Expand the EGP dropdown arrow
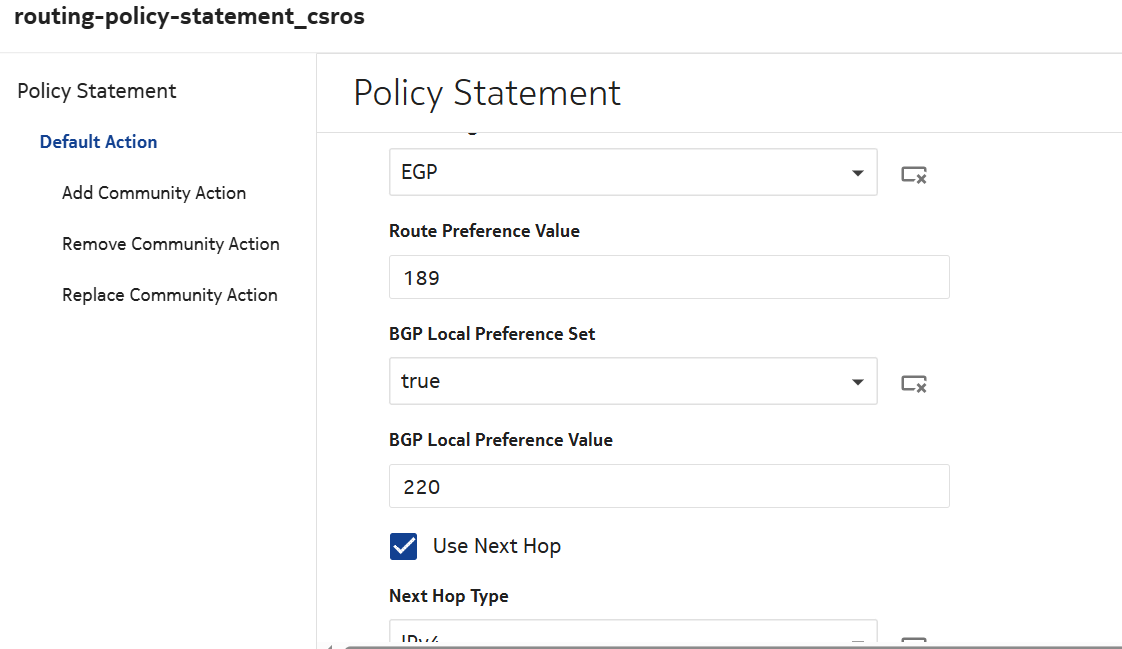The image size is (1122, 649). (857, 173)
